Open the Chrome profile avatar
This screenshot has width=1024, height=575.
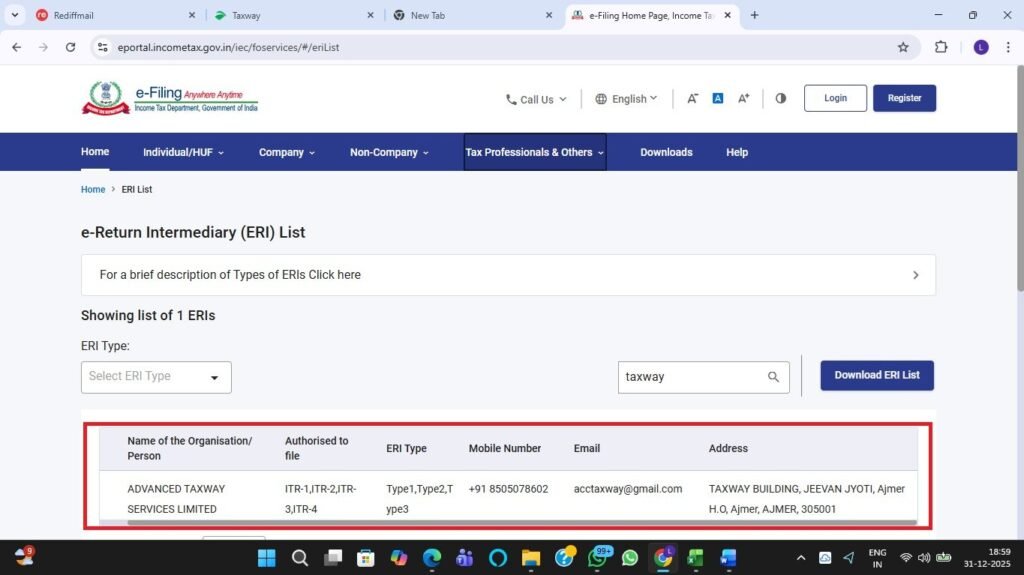tap(981, 47)
